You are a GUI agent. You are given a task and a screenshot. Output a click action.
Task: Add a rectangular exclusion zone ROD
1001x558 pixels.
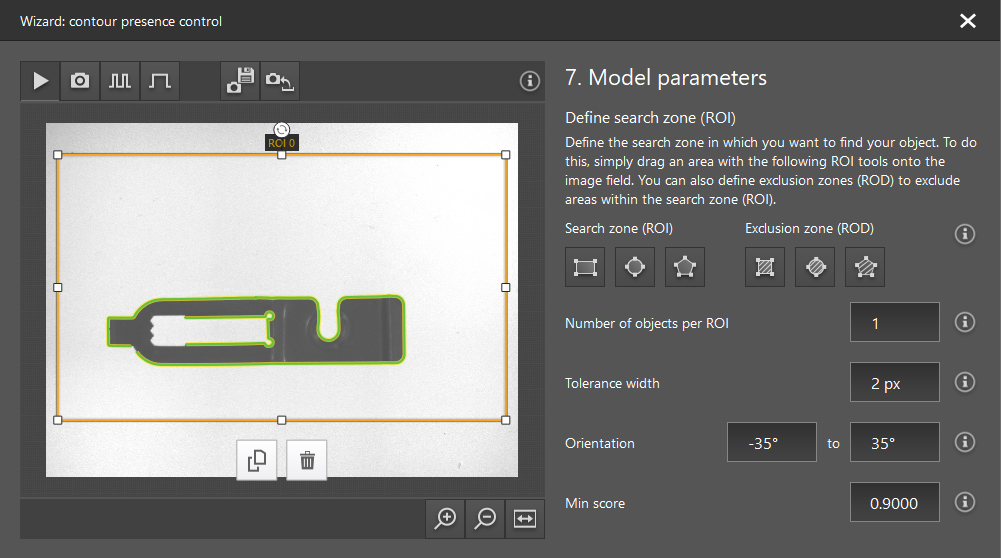click(x=765, y=267)
